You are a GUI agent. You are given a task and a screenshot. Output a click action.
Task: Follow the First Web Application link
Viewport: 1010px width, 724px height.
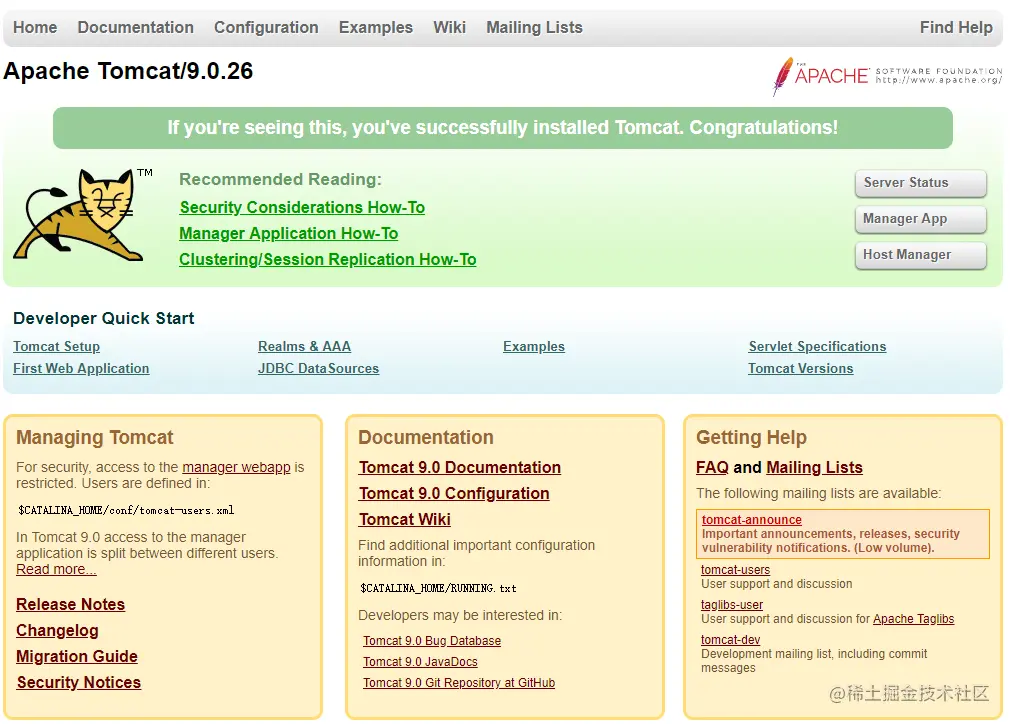coord(81,368)
